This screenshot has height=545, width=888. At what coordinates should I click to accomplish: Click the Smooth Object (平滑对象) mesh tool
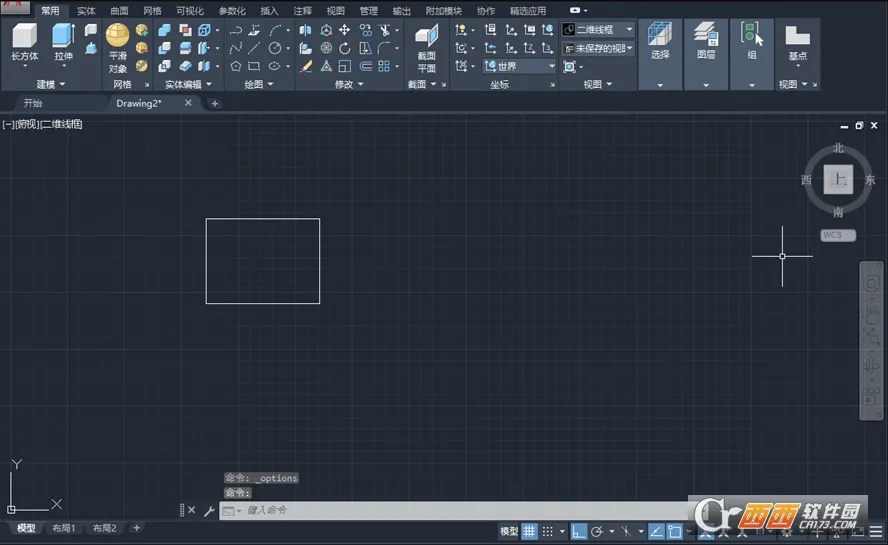pos(117,48)
